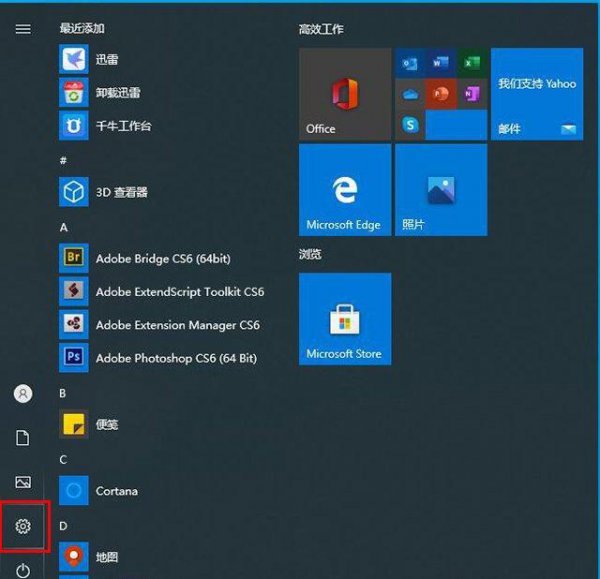Launch Adobe Photoshop CS6 (64 Bit)
Screen dimensions: 600x579
[158, 358]
